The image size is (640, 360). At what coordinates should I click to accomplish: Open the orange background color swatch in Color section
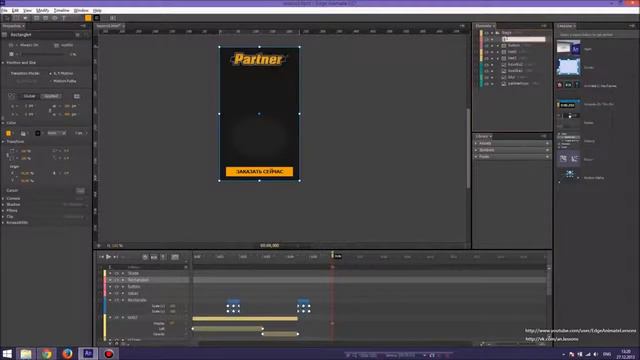9,133
